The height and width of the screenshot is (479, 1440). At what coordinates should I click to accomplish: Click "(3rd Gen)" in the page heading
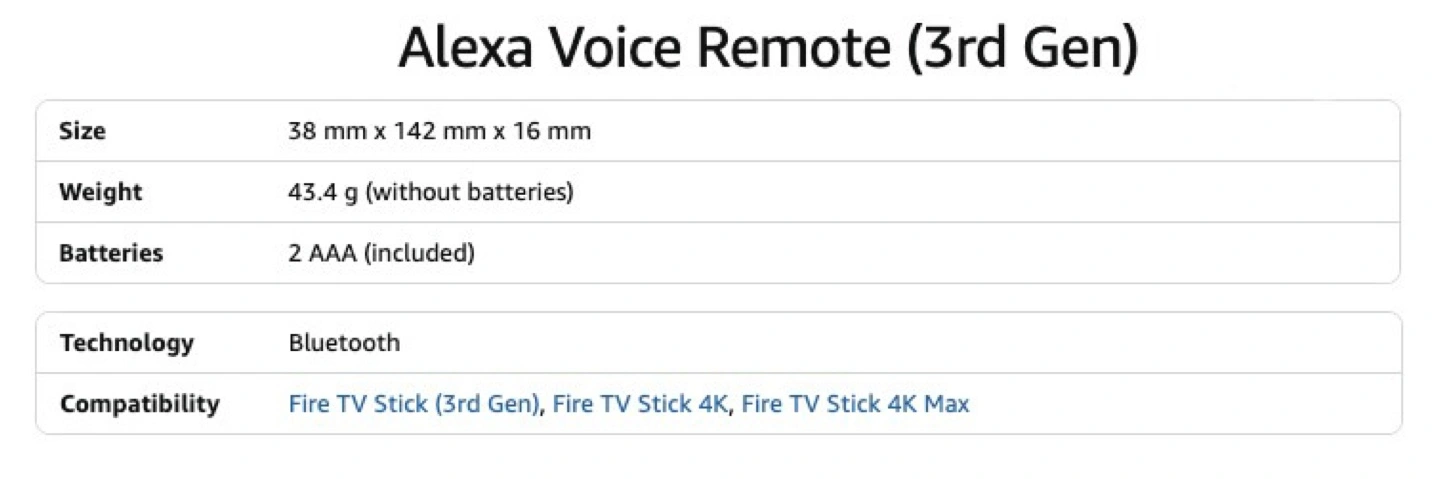(1022, 48)
